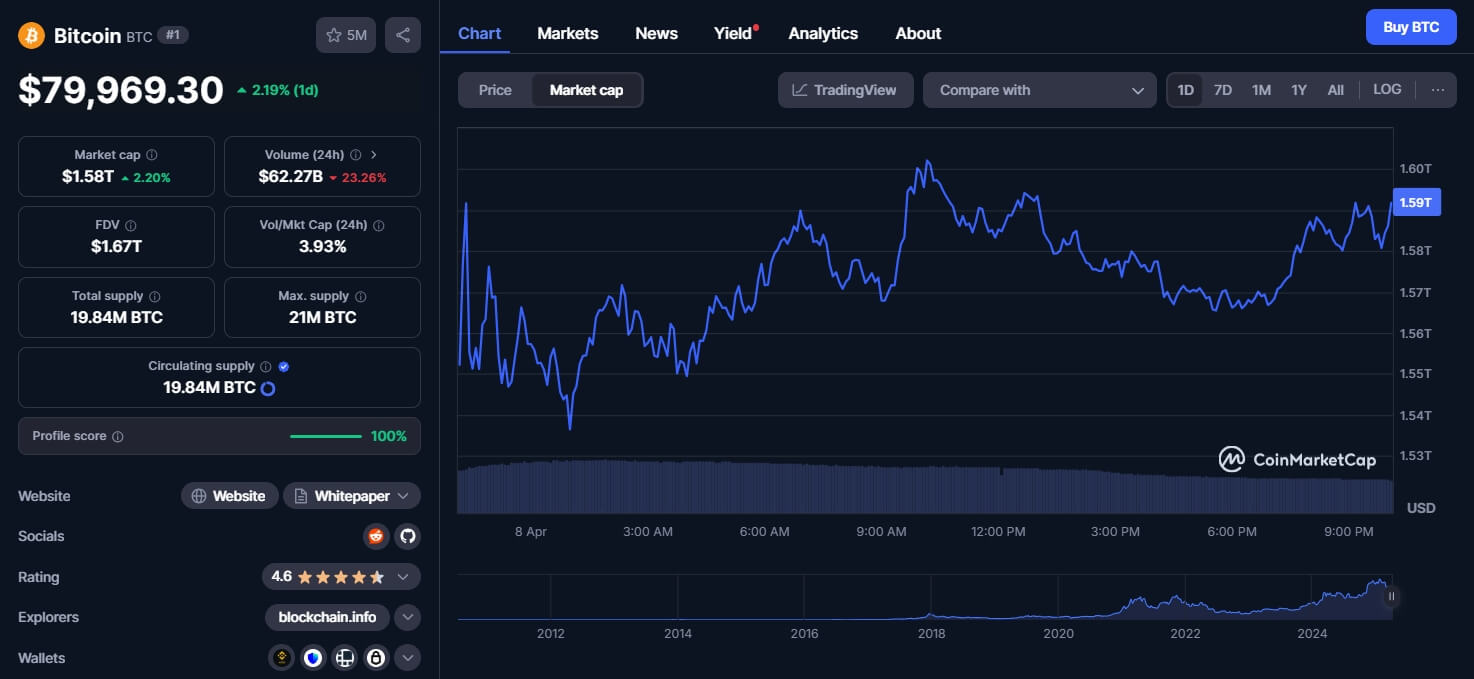Open the GitHub social link icon
Viewport: 1474px width, 679px height.
tap(407, 536)
